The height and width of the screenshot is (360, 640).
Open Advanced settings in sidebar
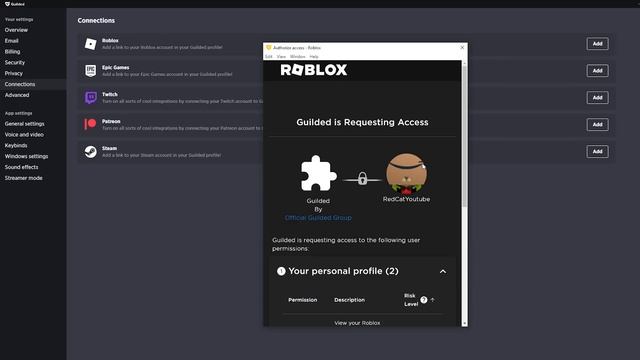click(17, 95)
